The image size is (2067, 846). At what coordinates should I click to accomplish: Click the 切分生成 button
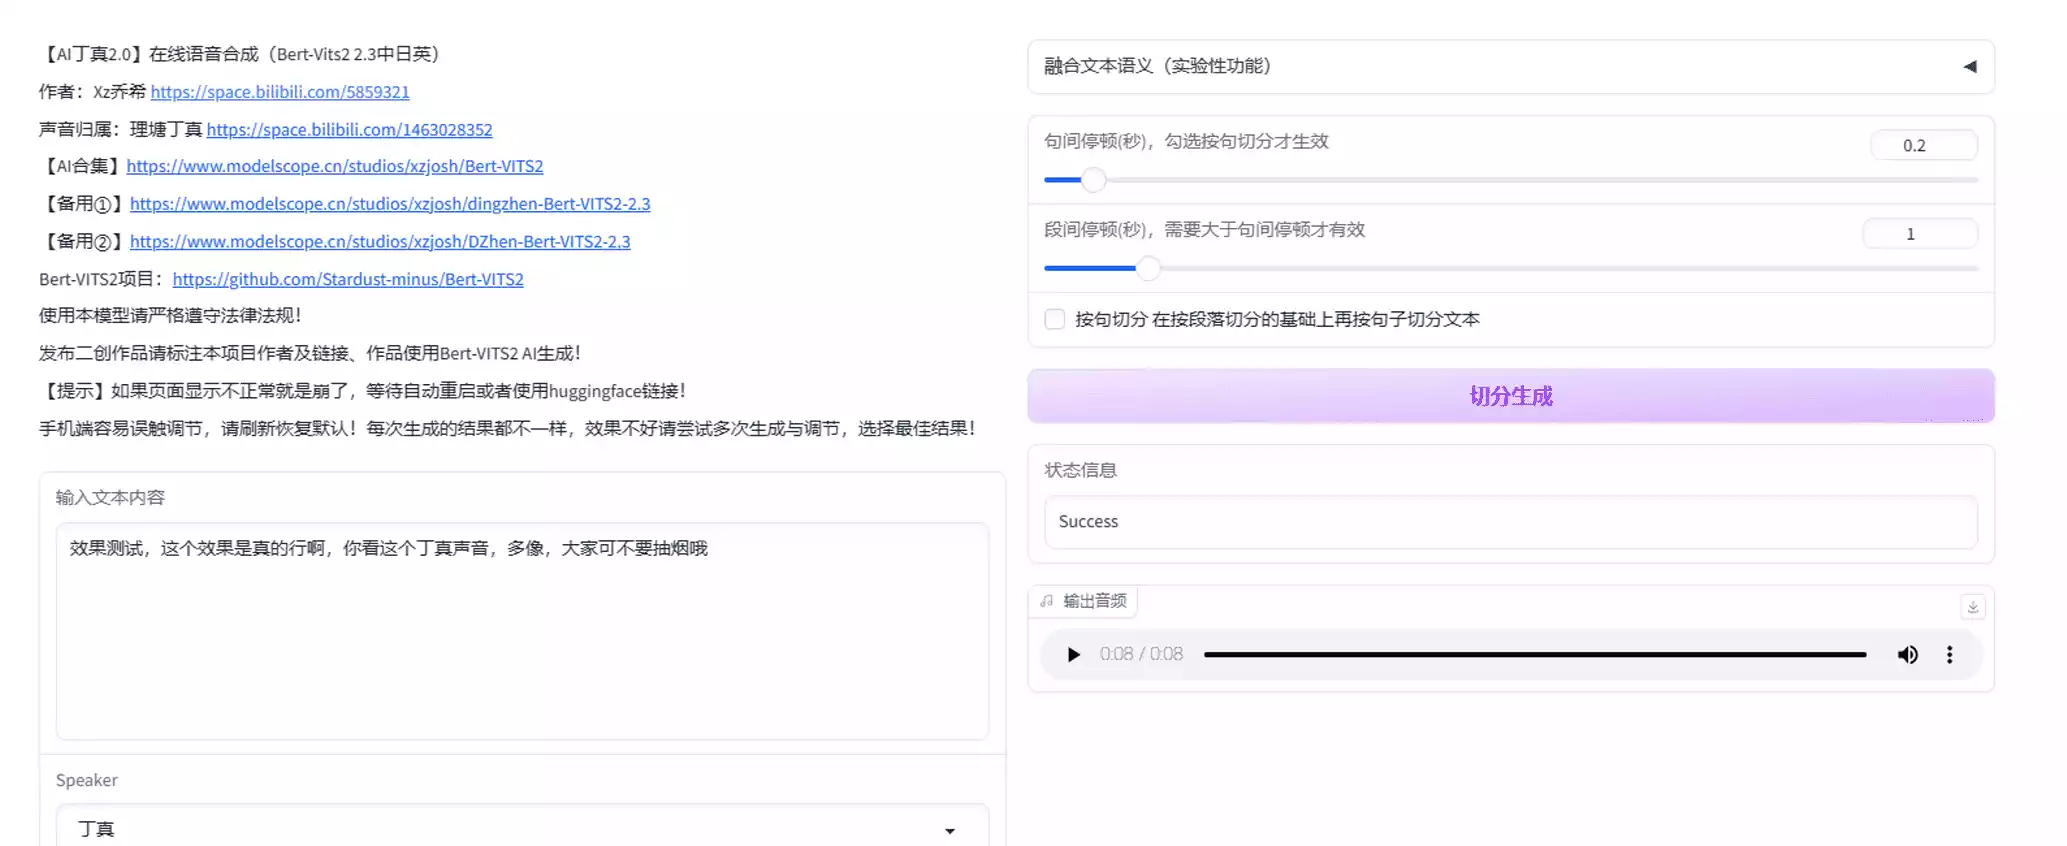pos(1510,396)
